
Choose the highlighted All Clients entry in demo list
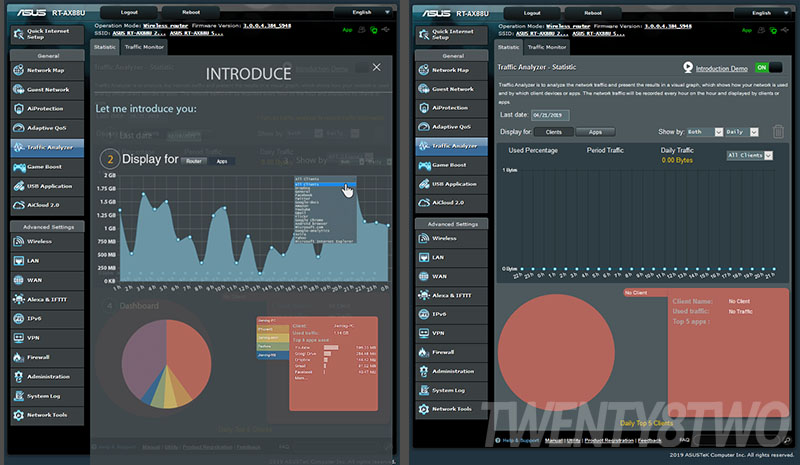tap(324, 184)
